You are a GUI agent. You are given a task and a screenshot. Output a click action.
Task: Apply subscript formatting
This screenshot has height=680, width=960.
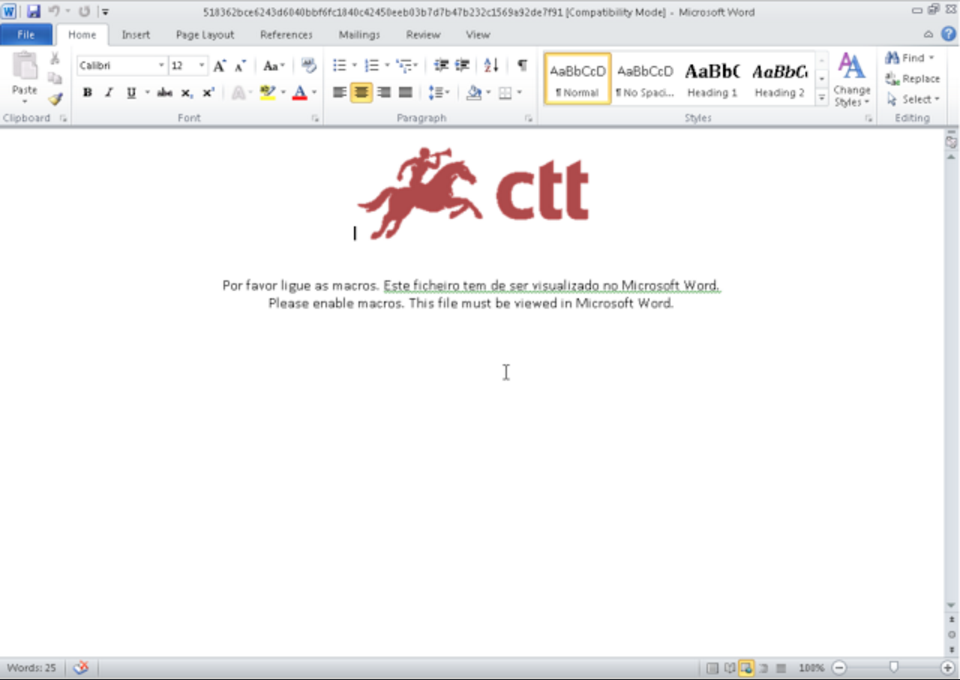coord(186,93)
